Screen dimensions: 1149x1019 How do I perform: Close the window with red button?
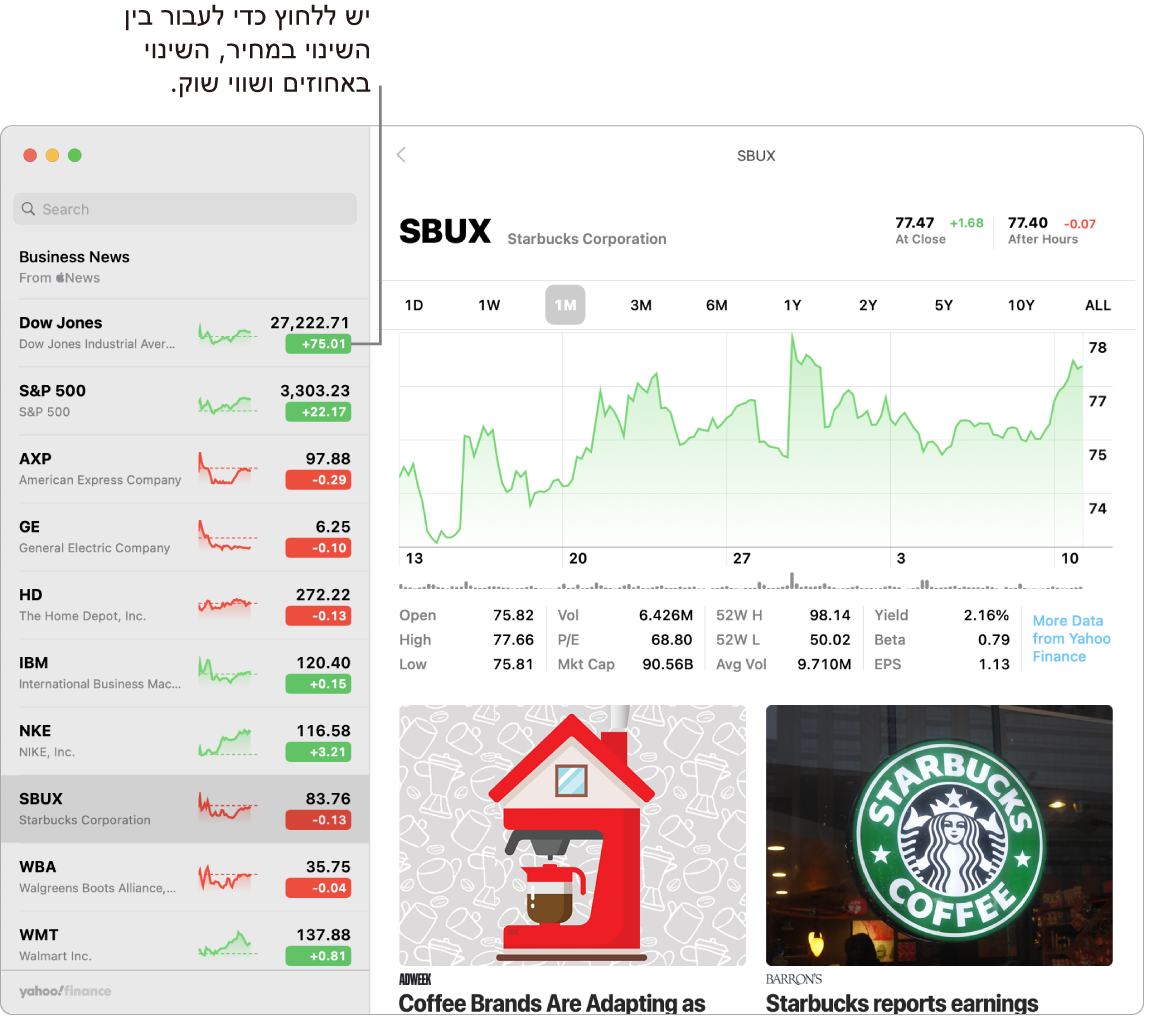pos(30,155)
